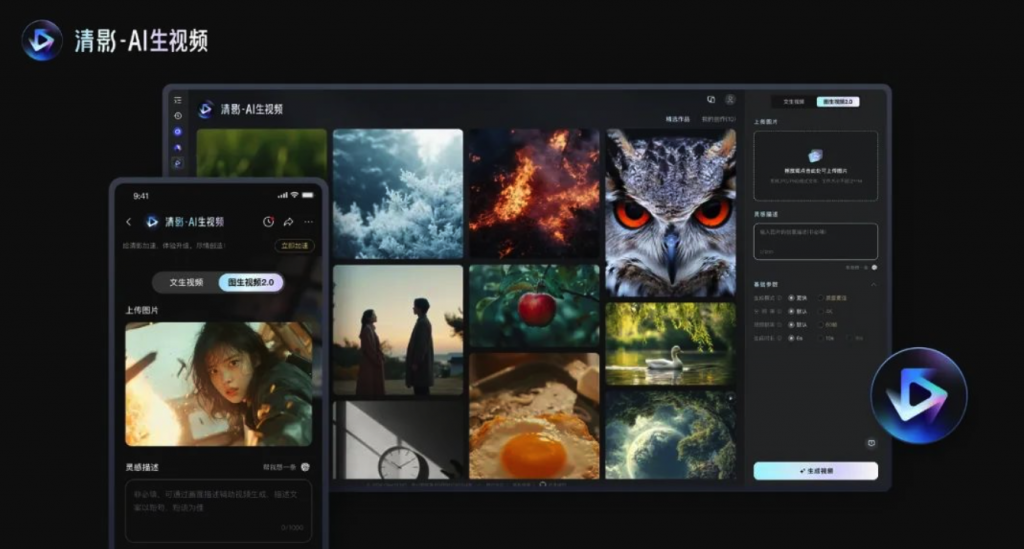
Task: Click the description input box on phone
Action: pos(218,511)
